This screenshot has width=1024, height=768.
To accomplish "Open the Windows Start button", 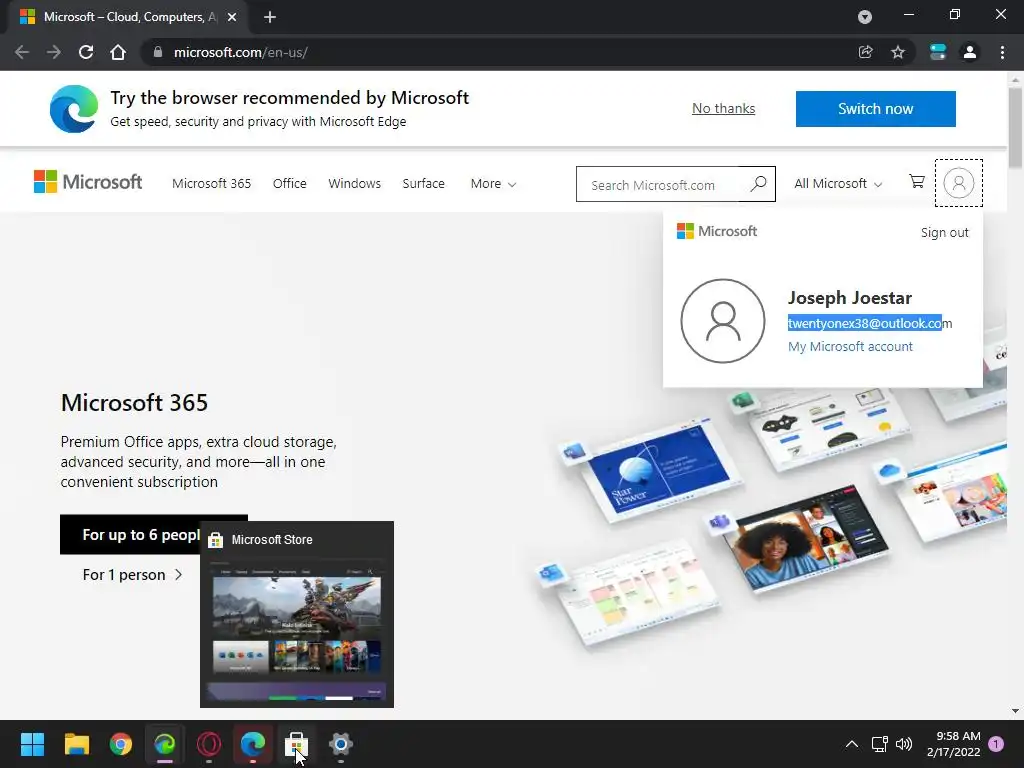I will 32,744.
